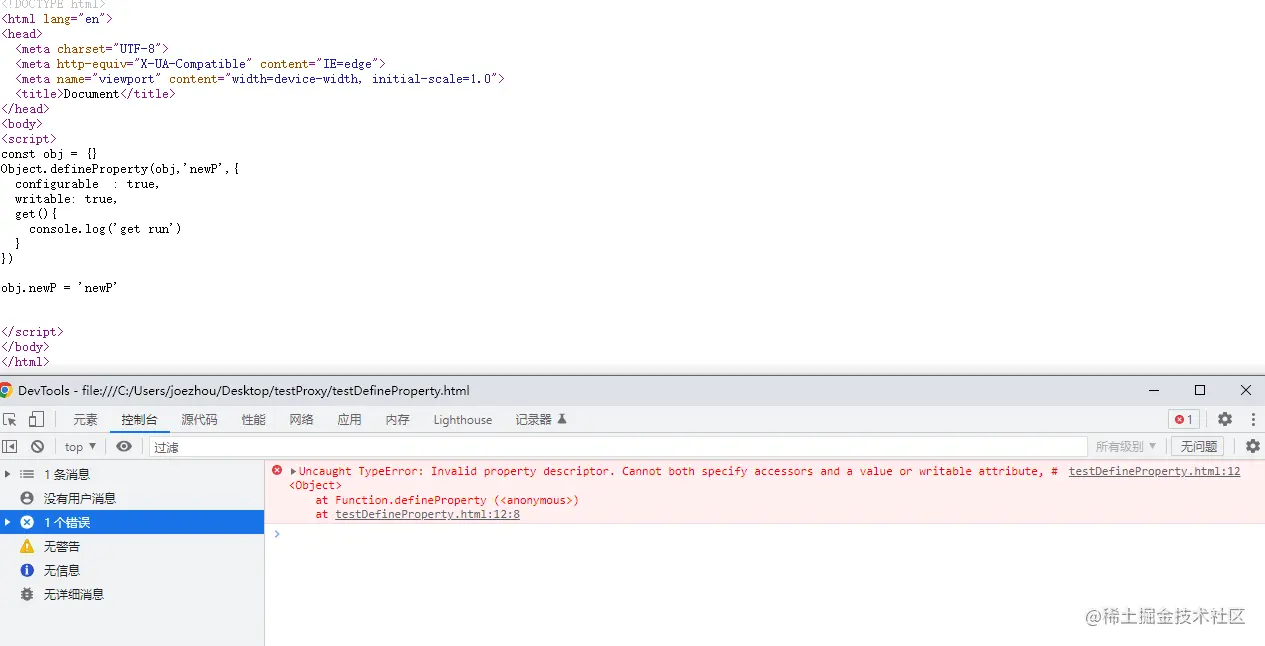The image size is (1265, 646).
Task: Expand the 1 条消息 sidebar group
Action: click(x=8, y=474)
